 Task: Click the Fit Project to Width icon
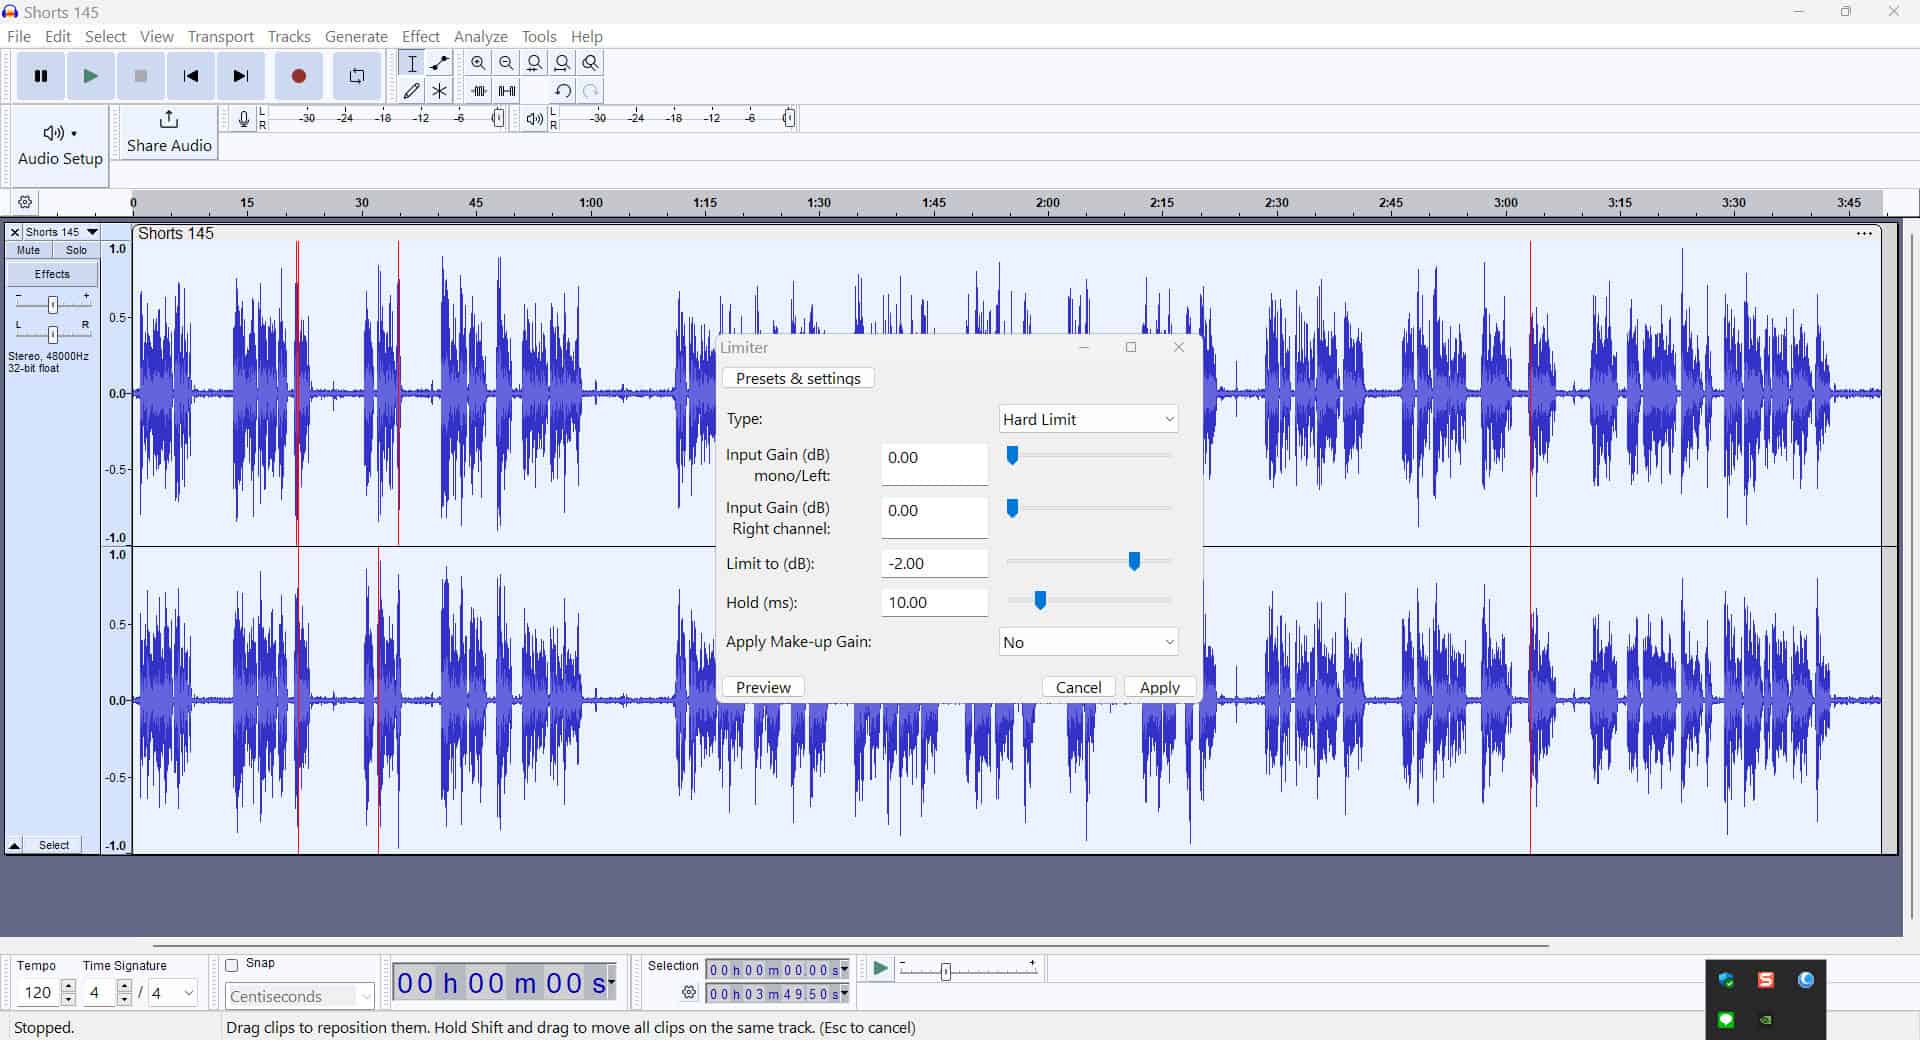563,62
